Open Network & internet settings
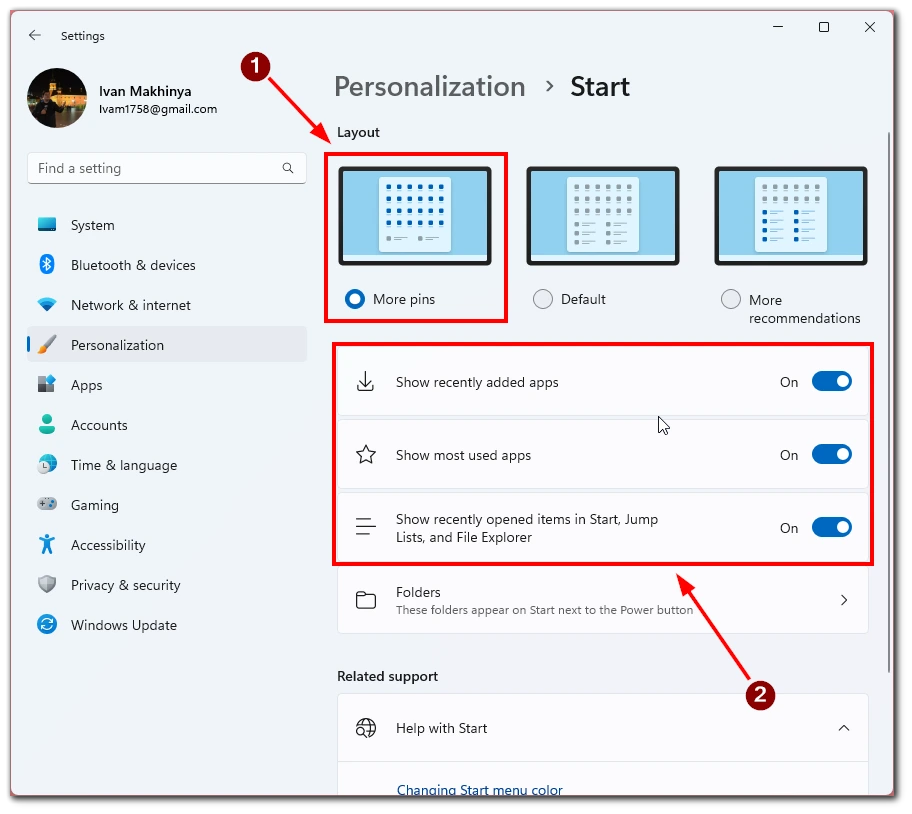 pos(167,305)
